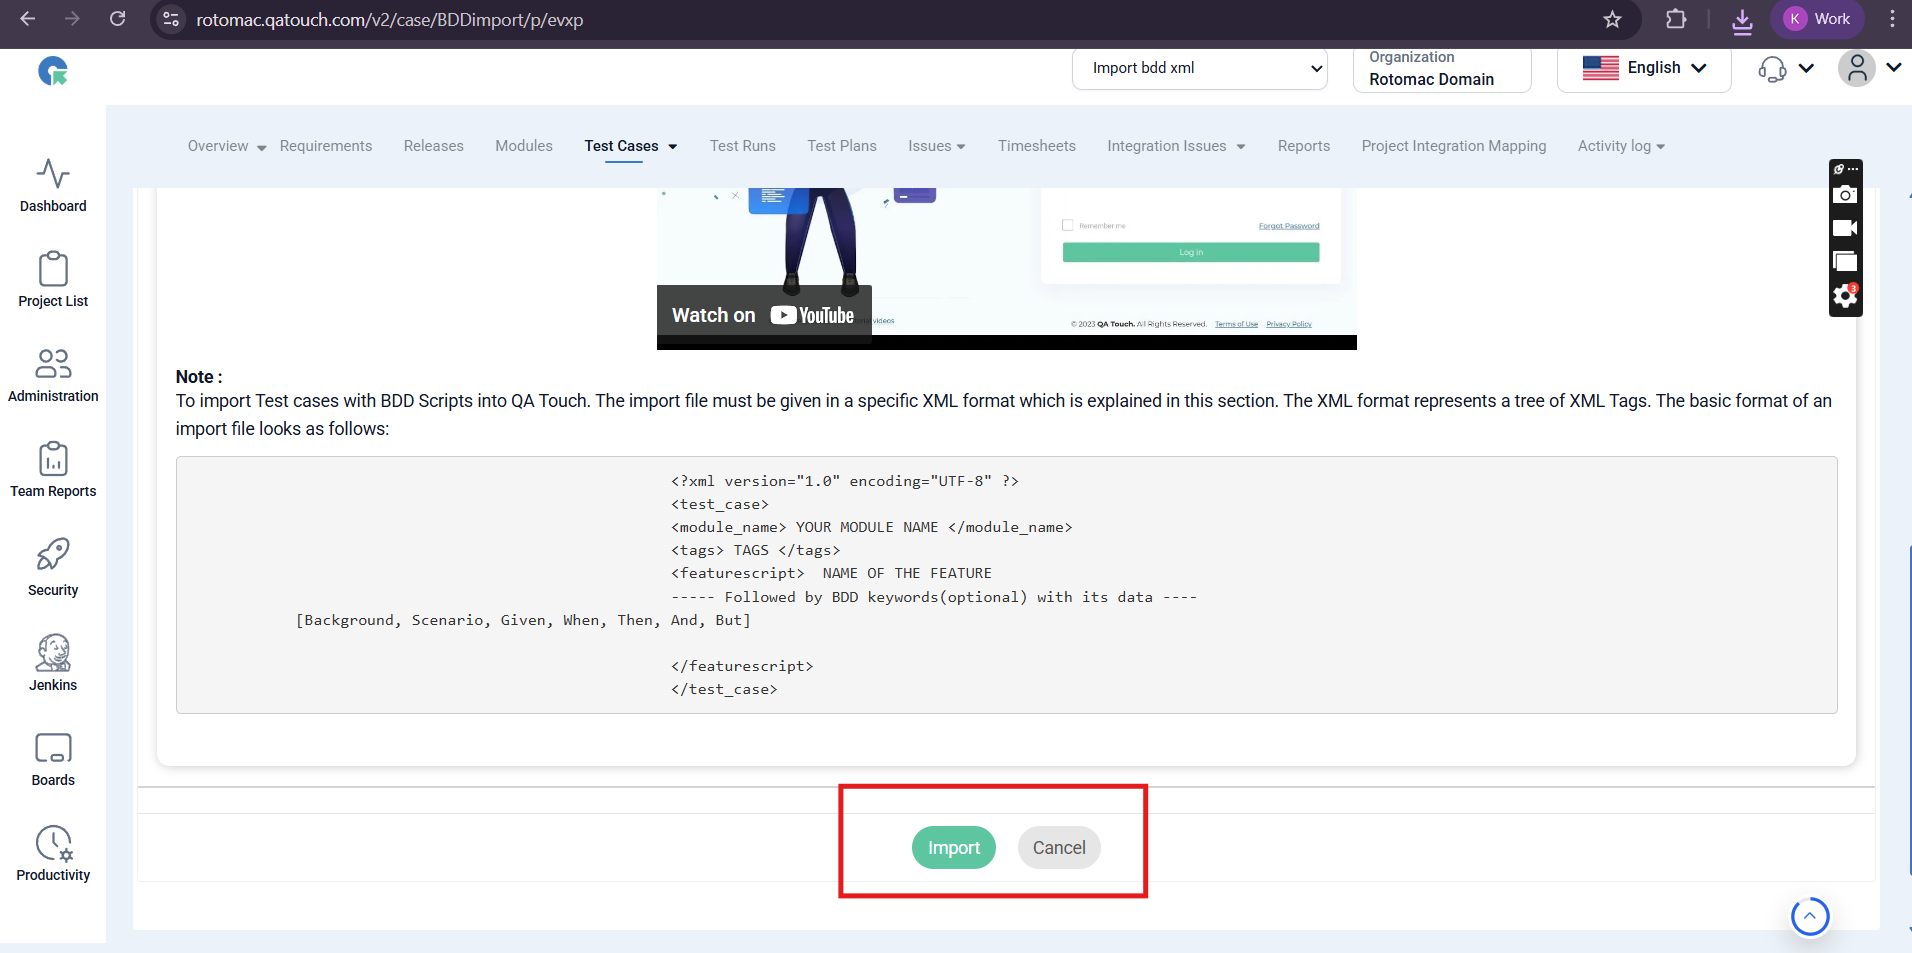Screen dimensions: 1912x953
Task: Toggle the Remember me checkbox in video
Action: tap(1068, 225)
